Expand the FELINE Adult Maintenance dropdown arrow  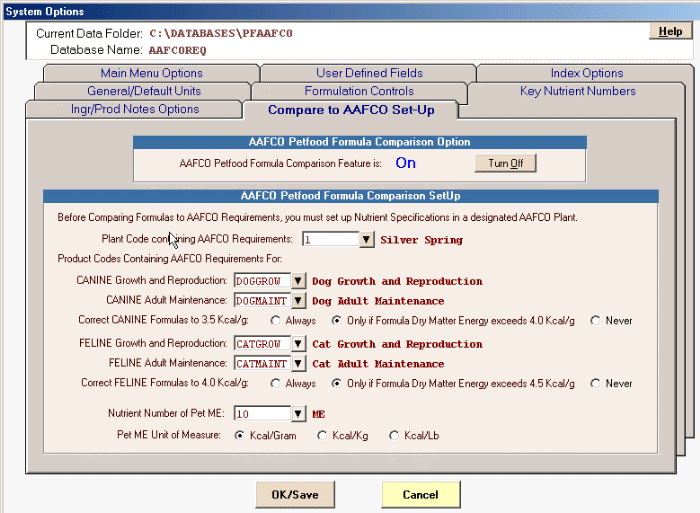point(298,363)
